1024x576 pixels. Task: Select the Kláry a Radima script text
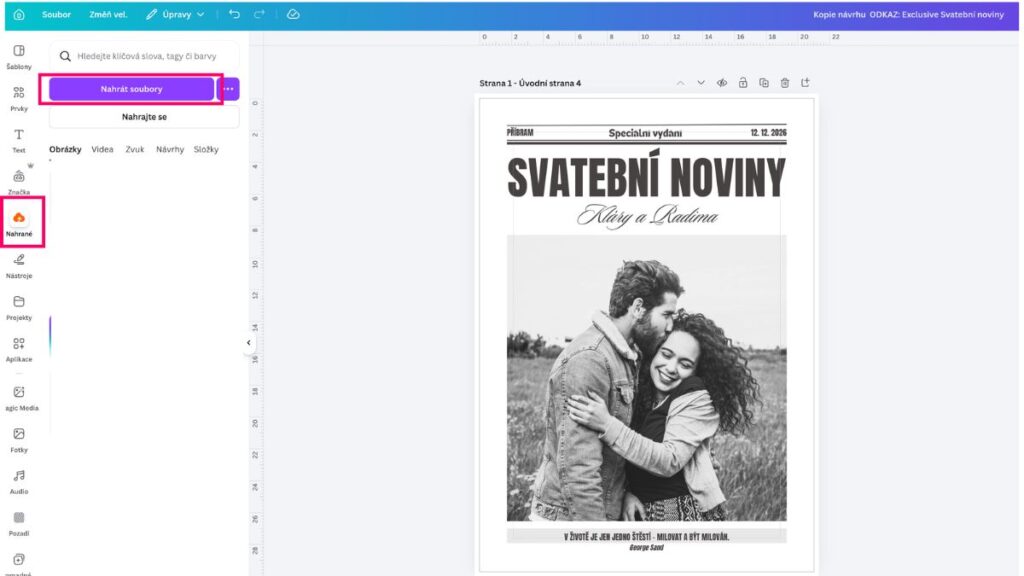647,216
